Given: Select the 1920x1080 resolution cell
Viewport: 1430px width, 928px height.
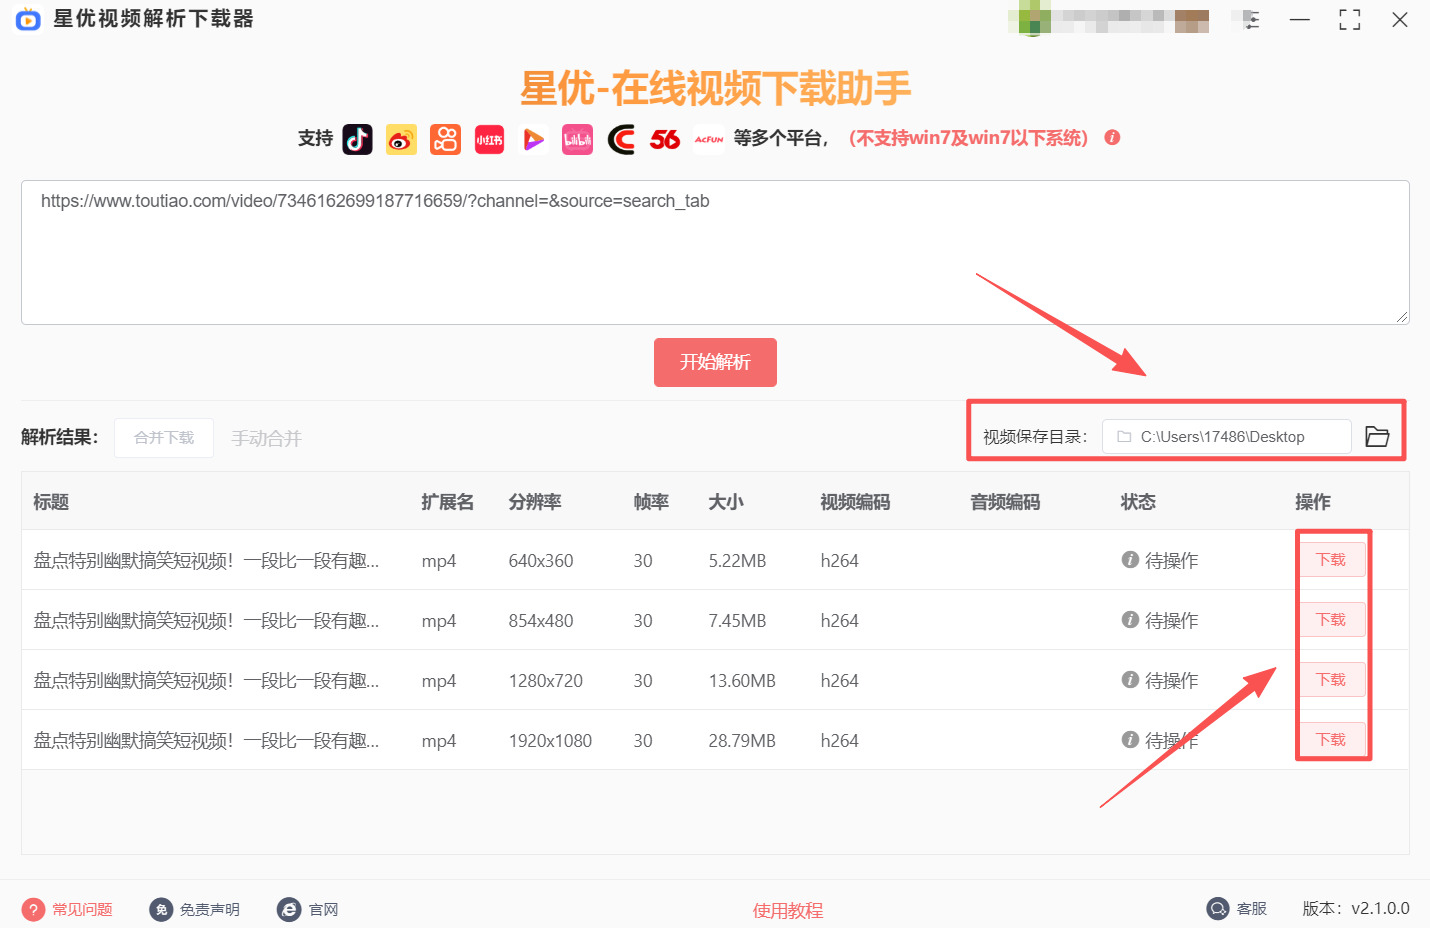Looking at the screenshot, I should pyautogui.click(x=550, y=741).
